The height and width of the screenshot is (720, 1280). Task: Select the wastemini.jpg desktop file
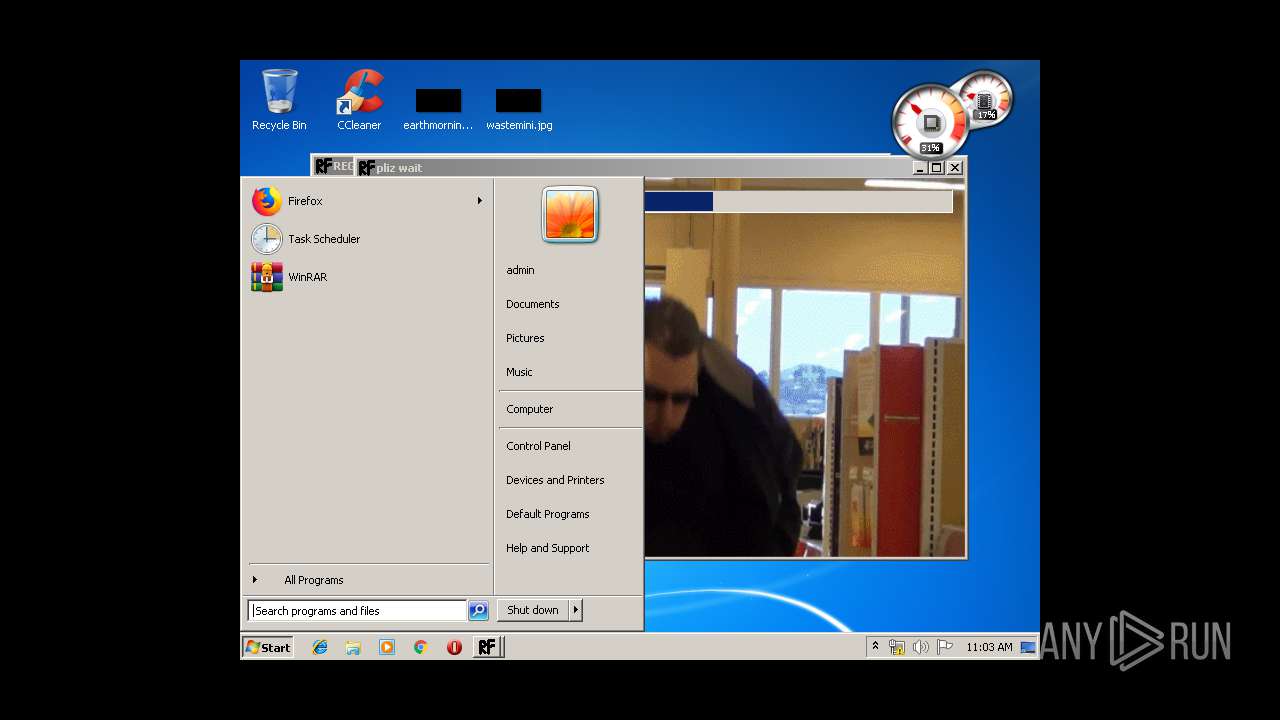pos(519,110)
